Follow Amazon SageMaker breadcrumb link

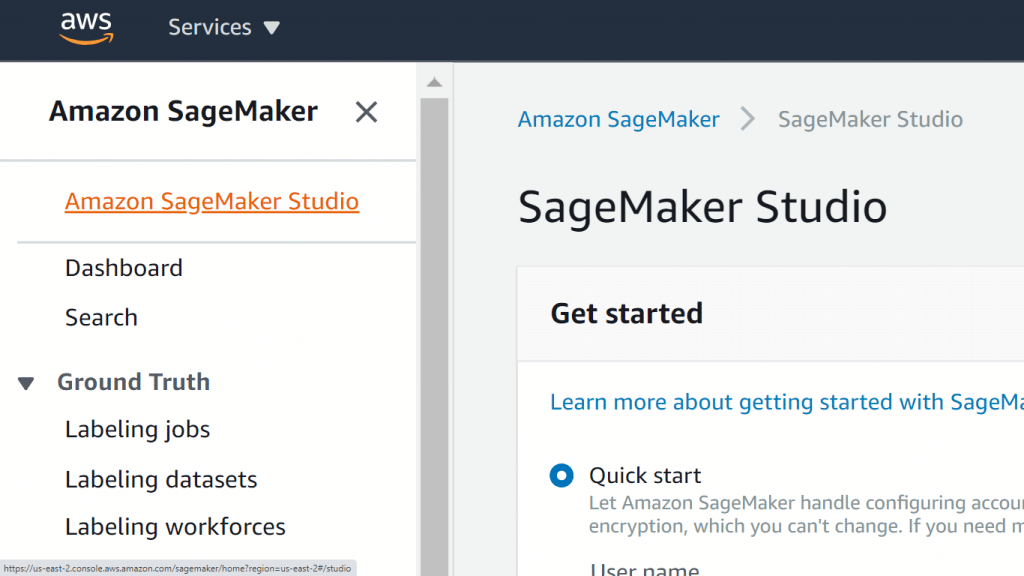pyautogui.click(x=618, y=120)
